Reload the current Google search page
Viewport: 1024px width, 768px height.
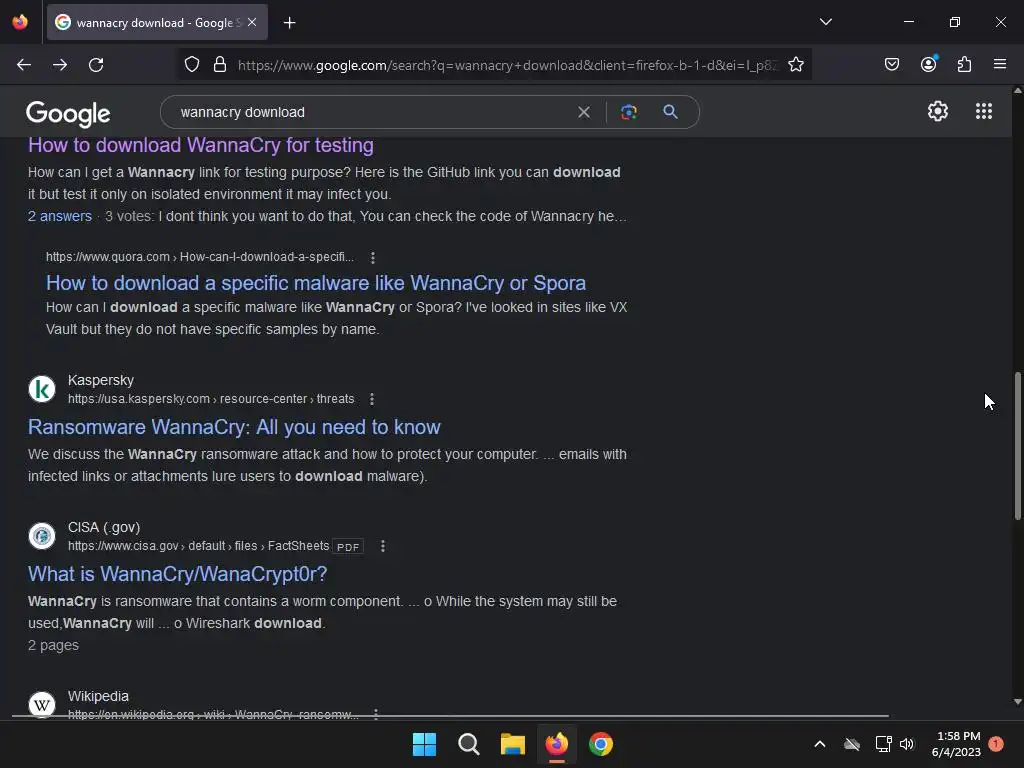click(x=96, y=65)
